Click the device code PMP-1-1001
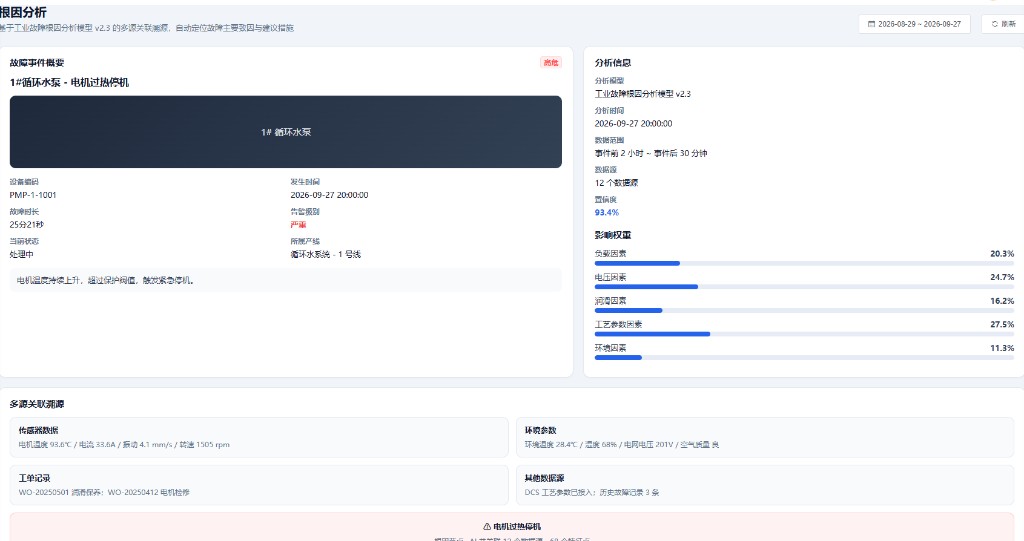1024x541 pixels. tap(33, 195)
